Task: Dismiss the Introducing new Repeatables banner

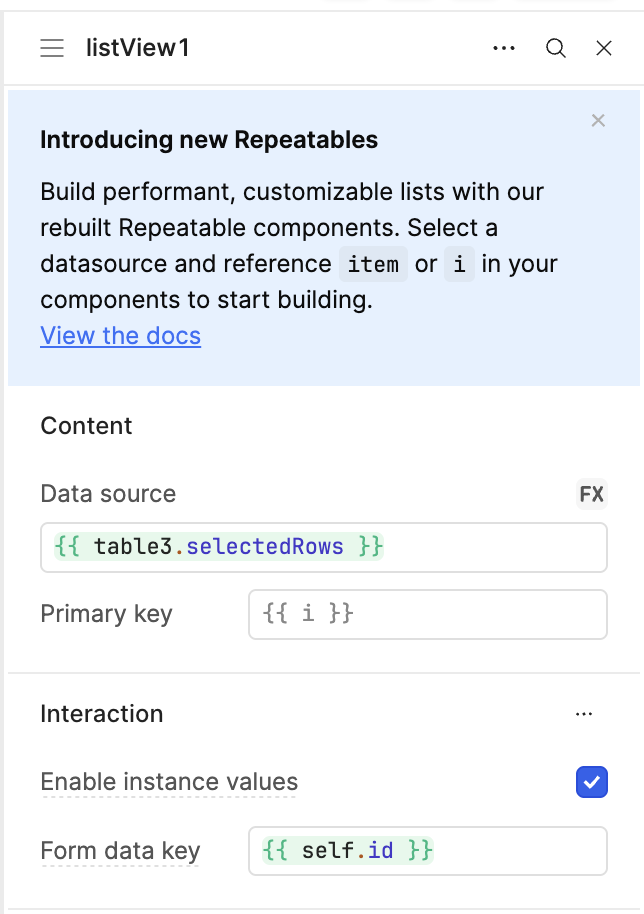Action: tap(598, 121)
